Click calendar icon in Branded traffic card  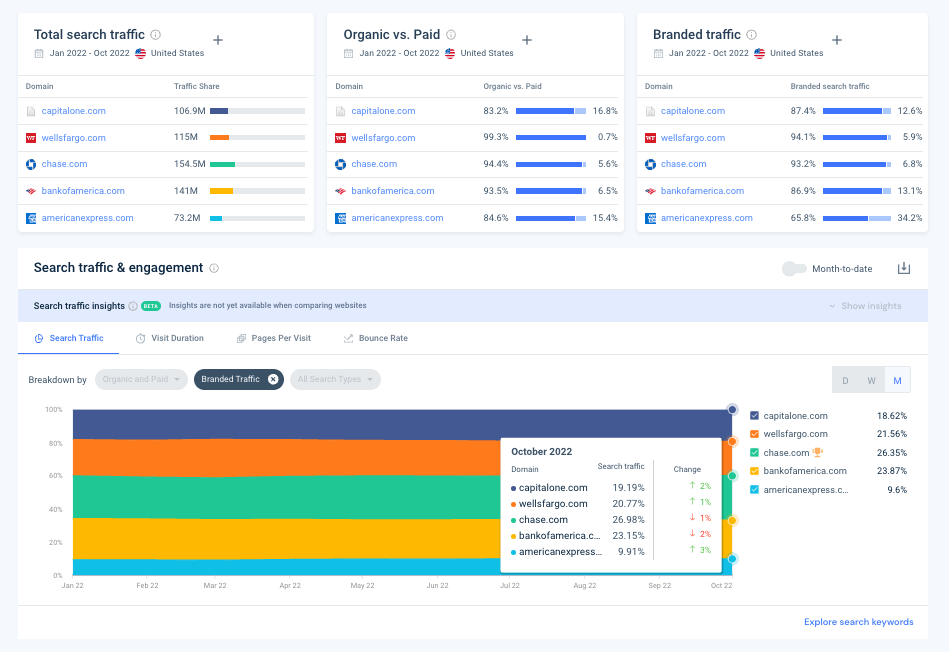658,53
